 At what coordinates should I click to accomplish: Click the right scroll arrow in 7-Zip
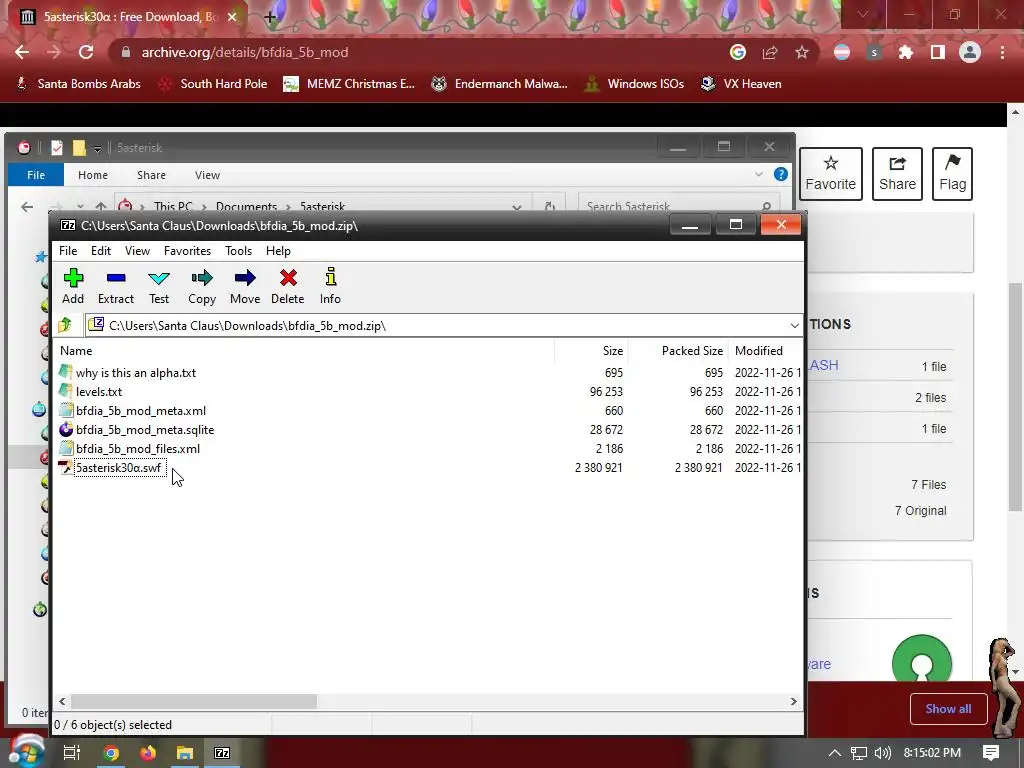point(793,701)
